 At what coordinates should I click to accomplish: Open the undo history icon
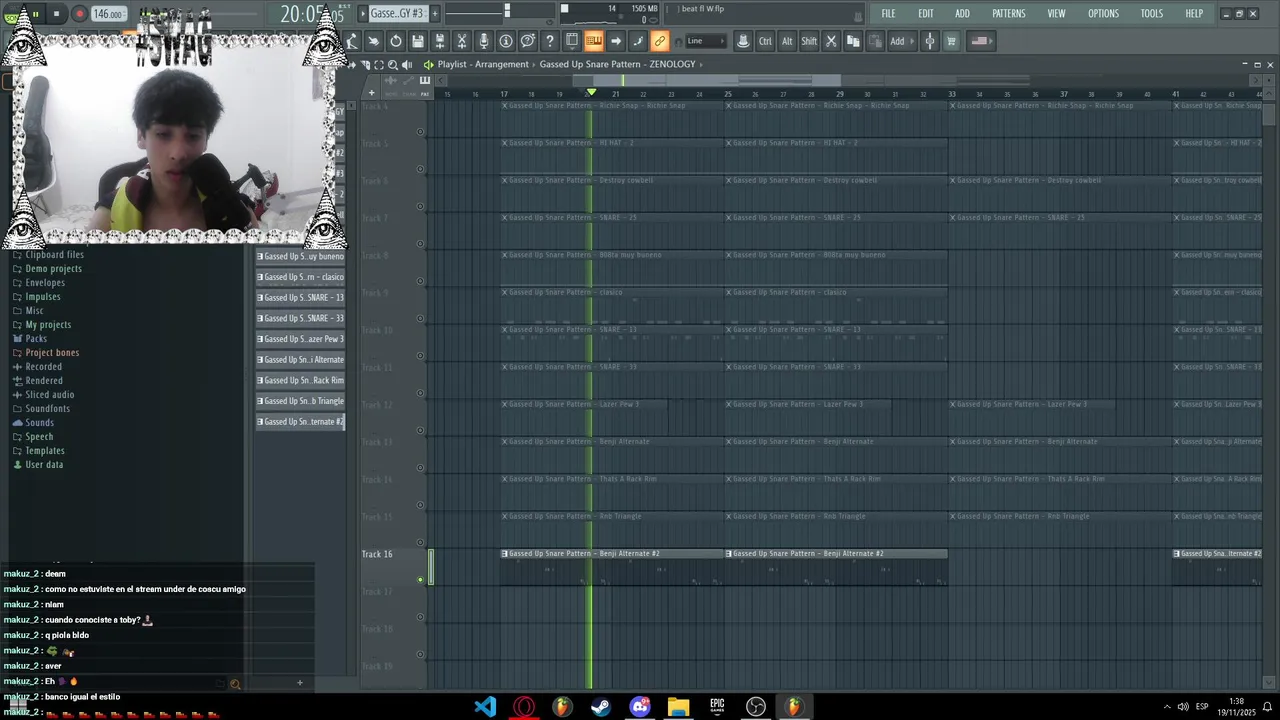[x=396, y=41]
